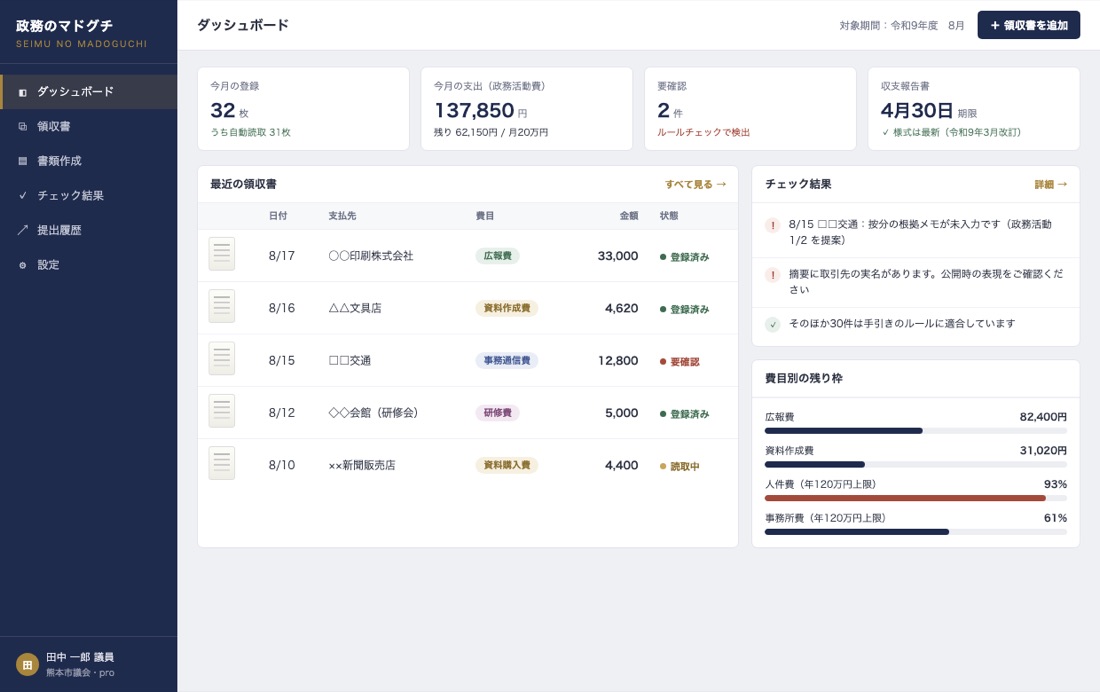Screen dimensions: 1100x692
Task: Open the 今月の支出 137,850円 card
Action: 526,109
